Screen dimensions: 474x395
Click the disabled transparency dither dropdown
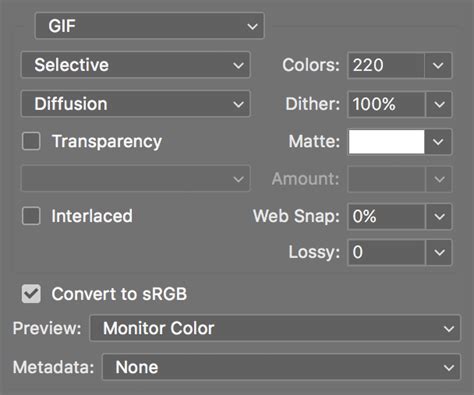pyautogui.click(x=136, y=179)
